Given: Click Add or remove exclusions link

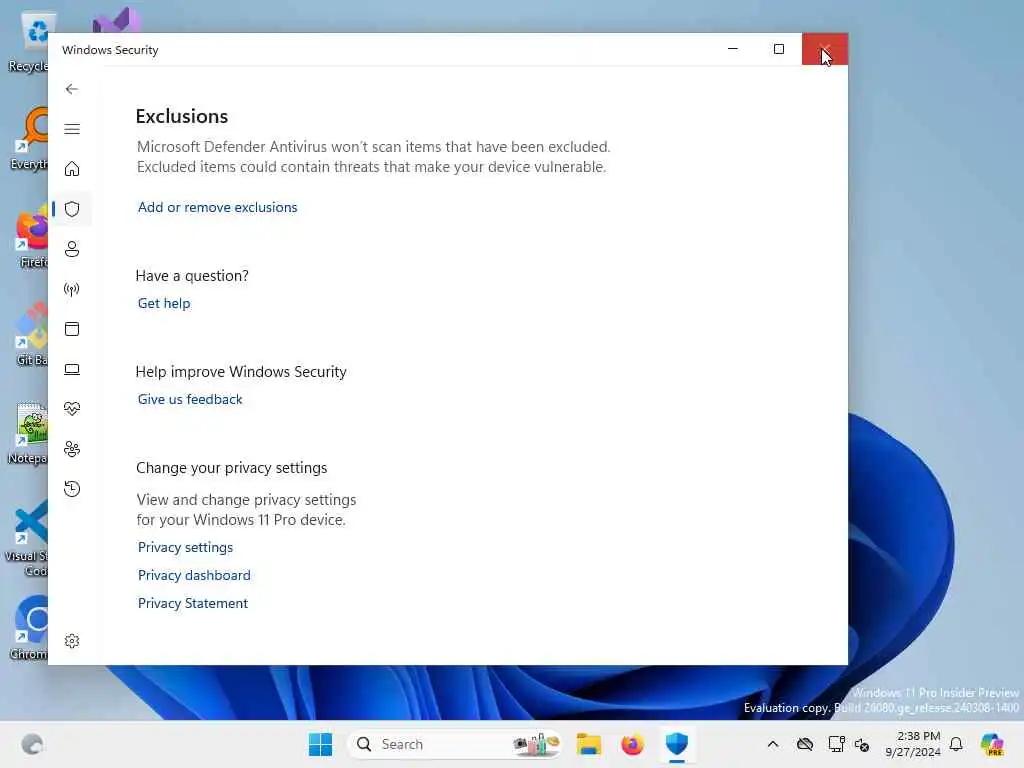Looking at the screenshot, I should tap(217, 207).
